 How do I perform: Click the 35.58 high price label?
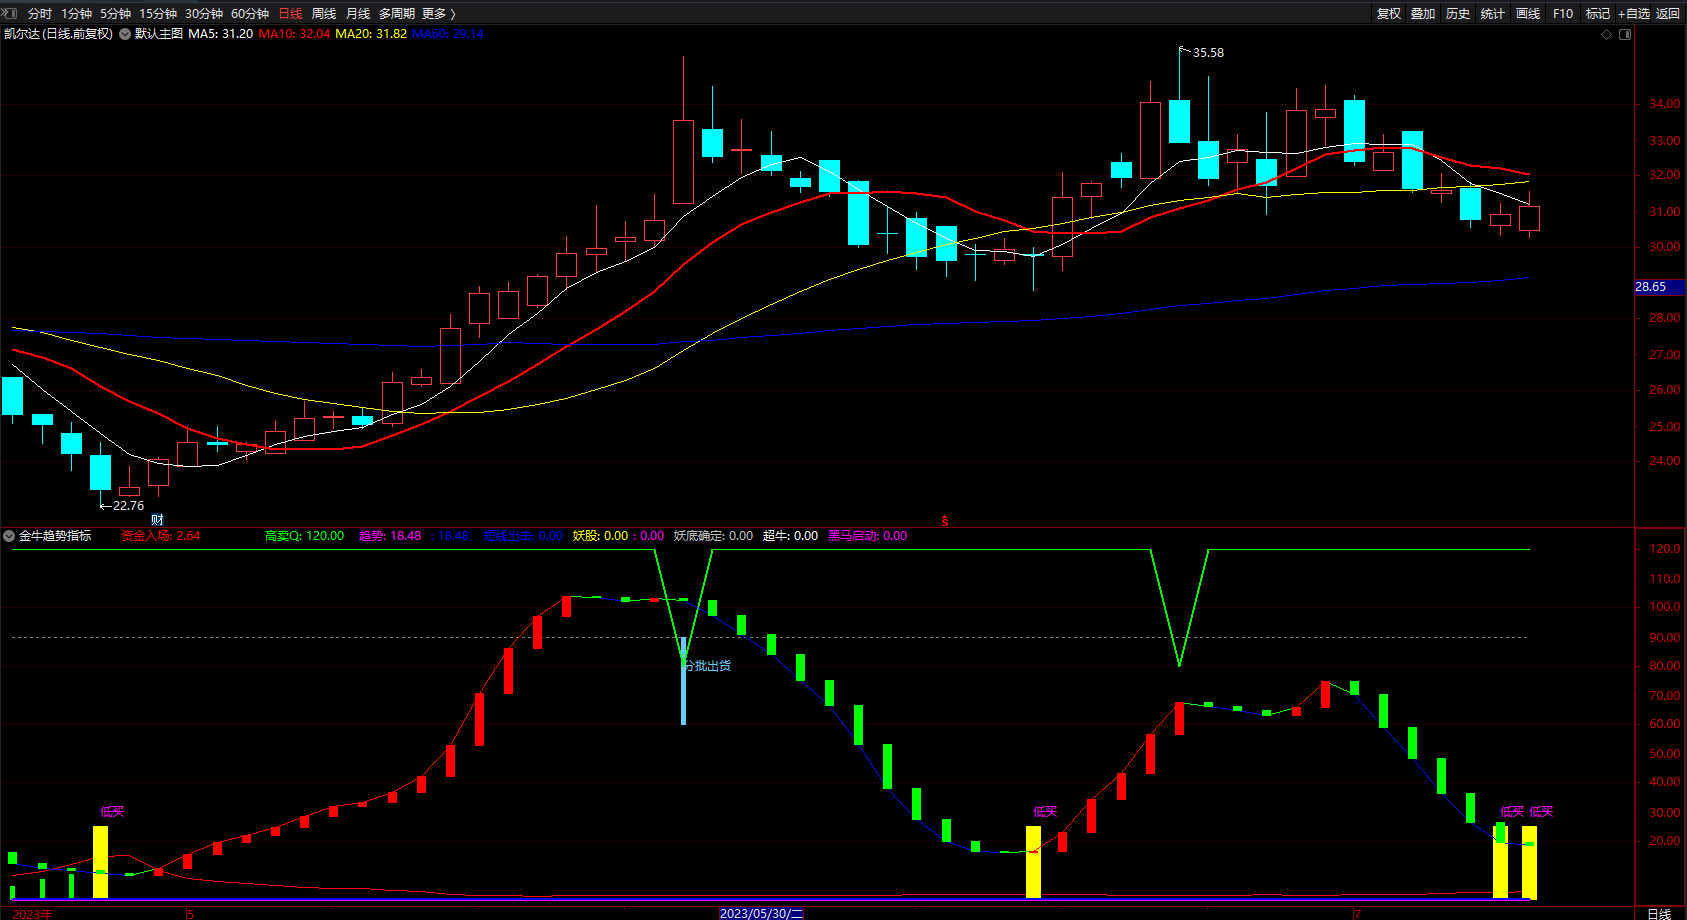1208,53
